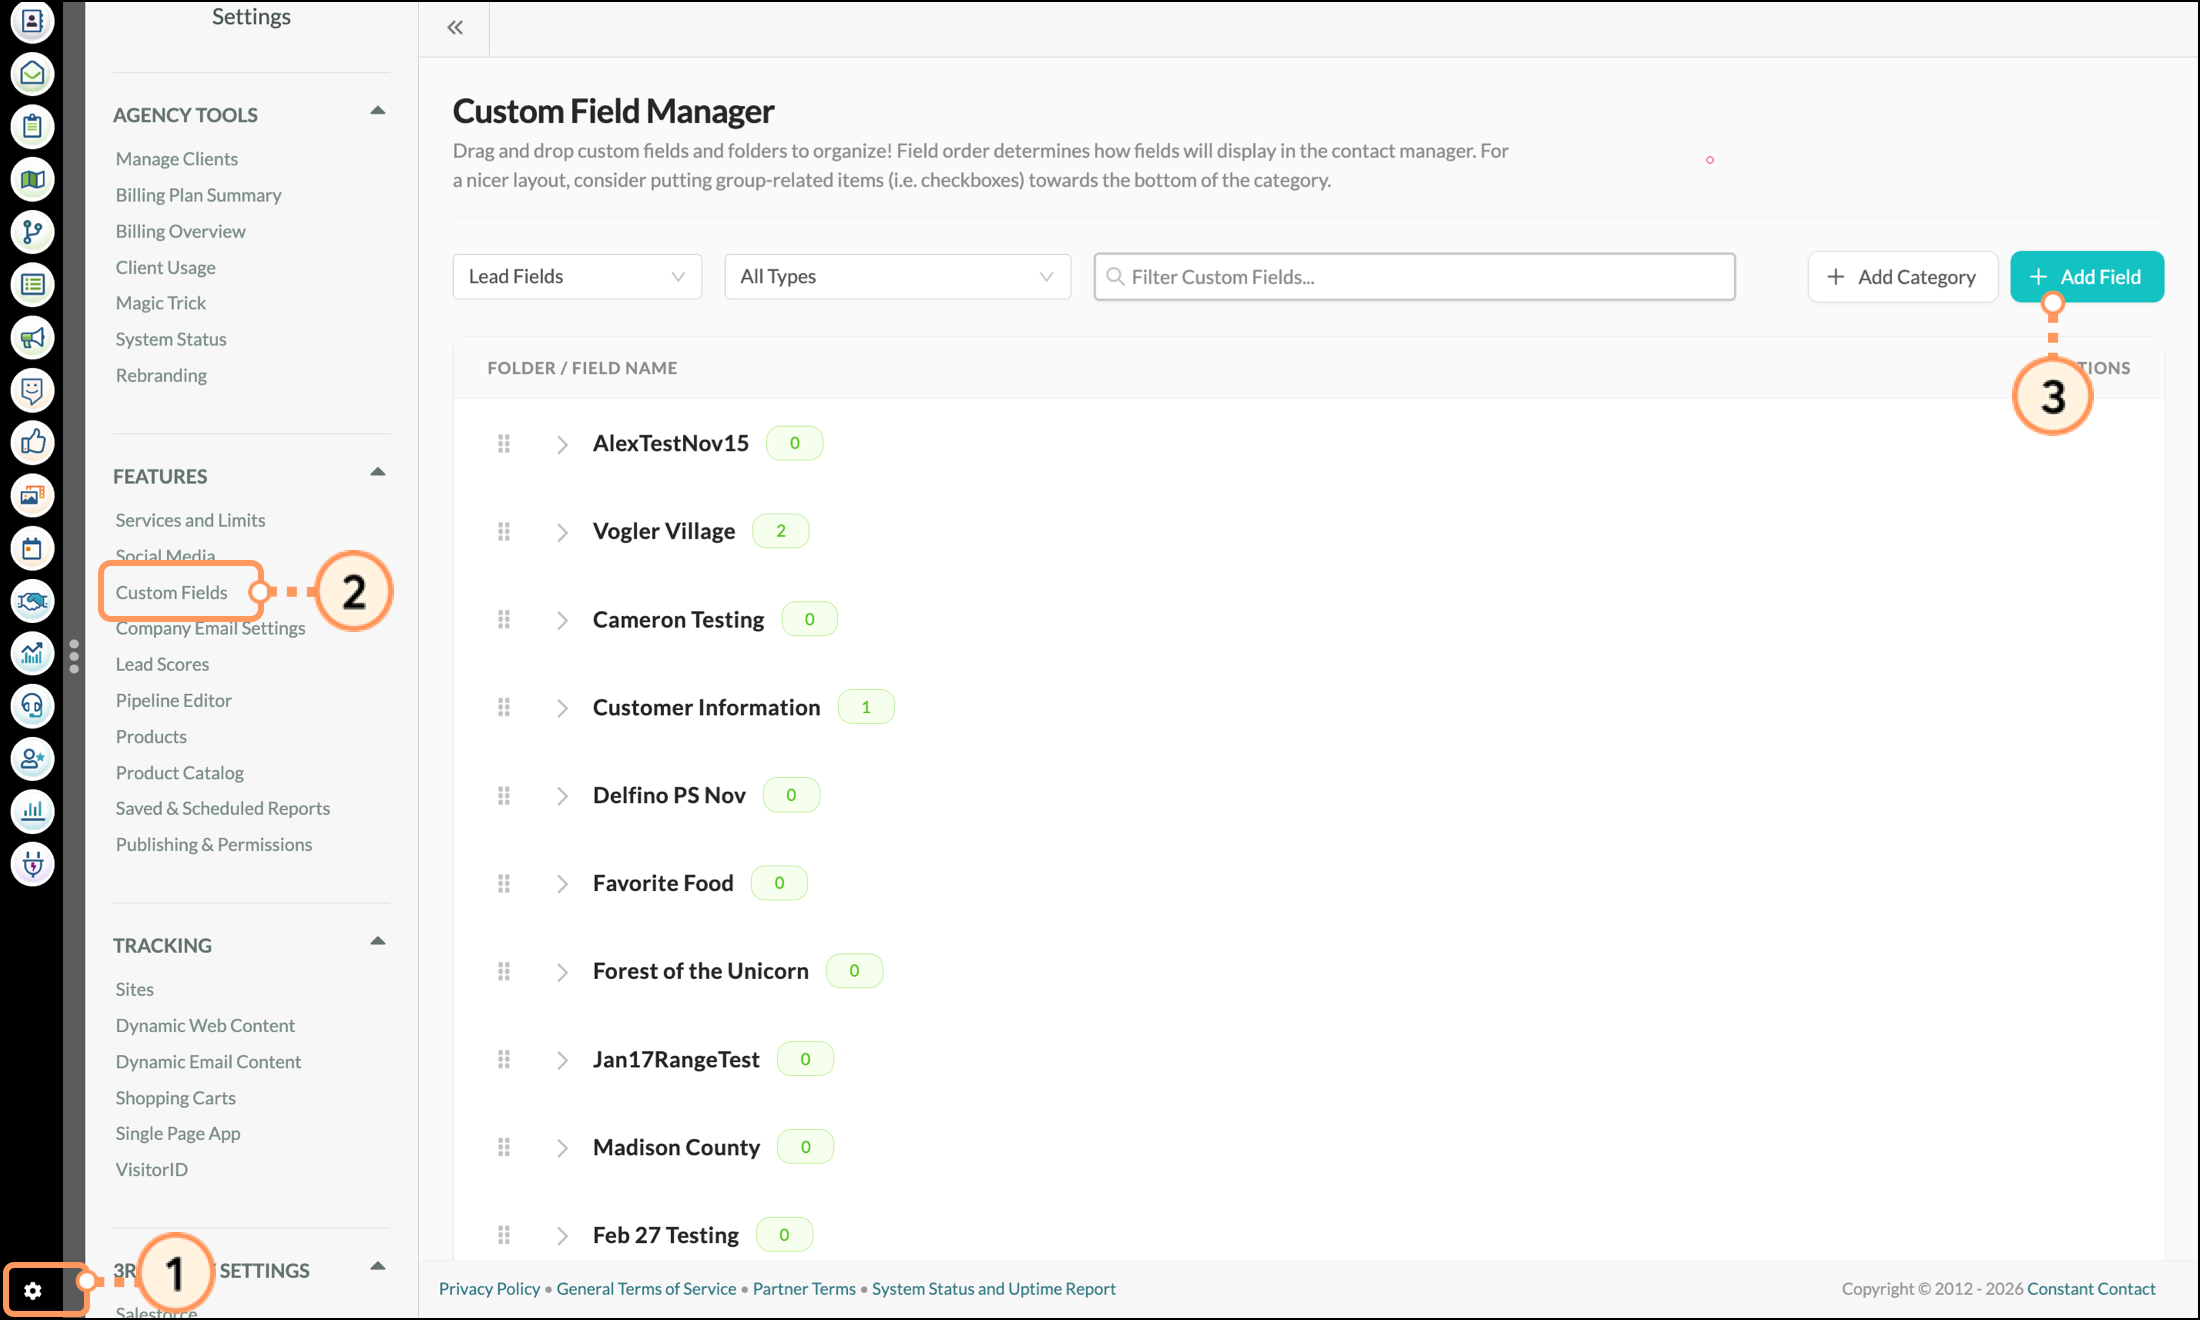
Task: Open the calendar icon in sidebar
Action: (x=32, y=548)
